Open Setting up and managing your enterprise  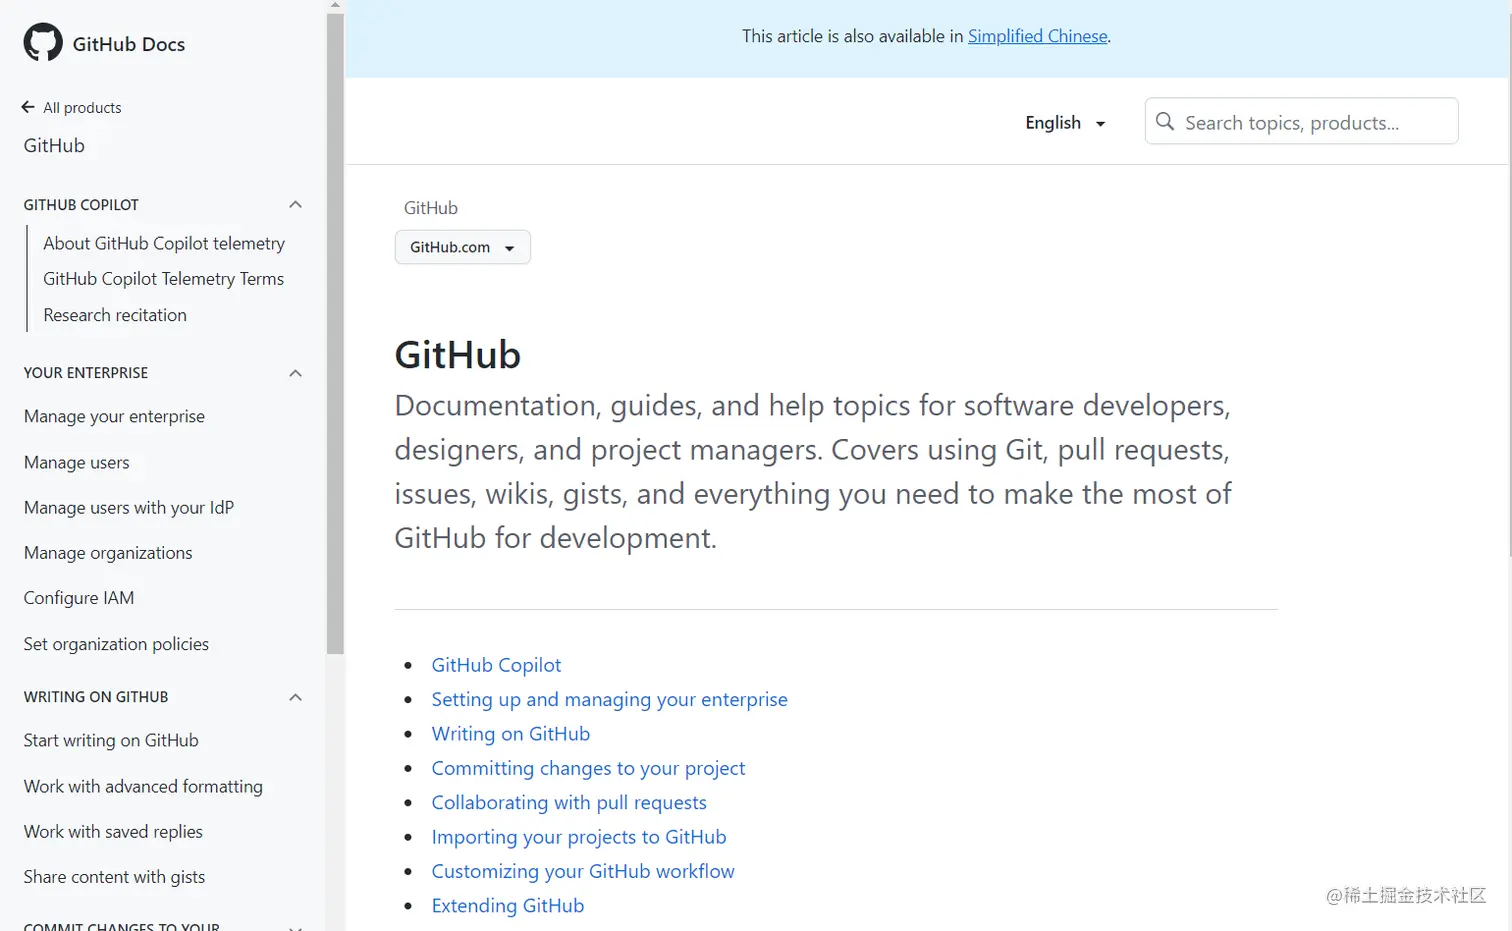point(609,699)
